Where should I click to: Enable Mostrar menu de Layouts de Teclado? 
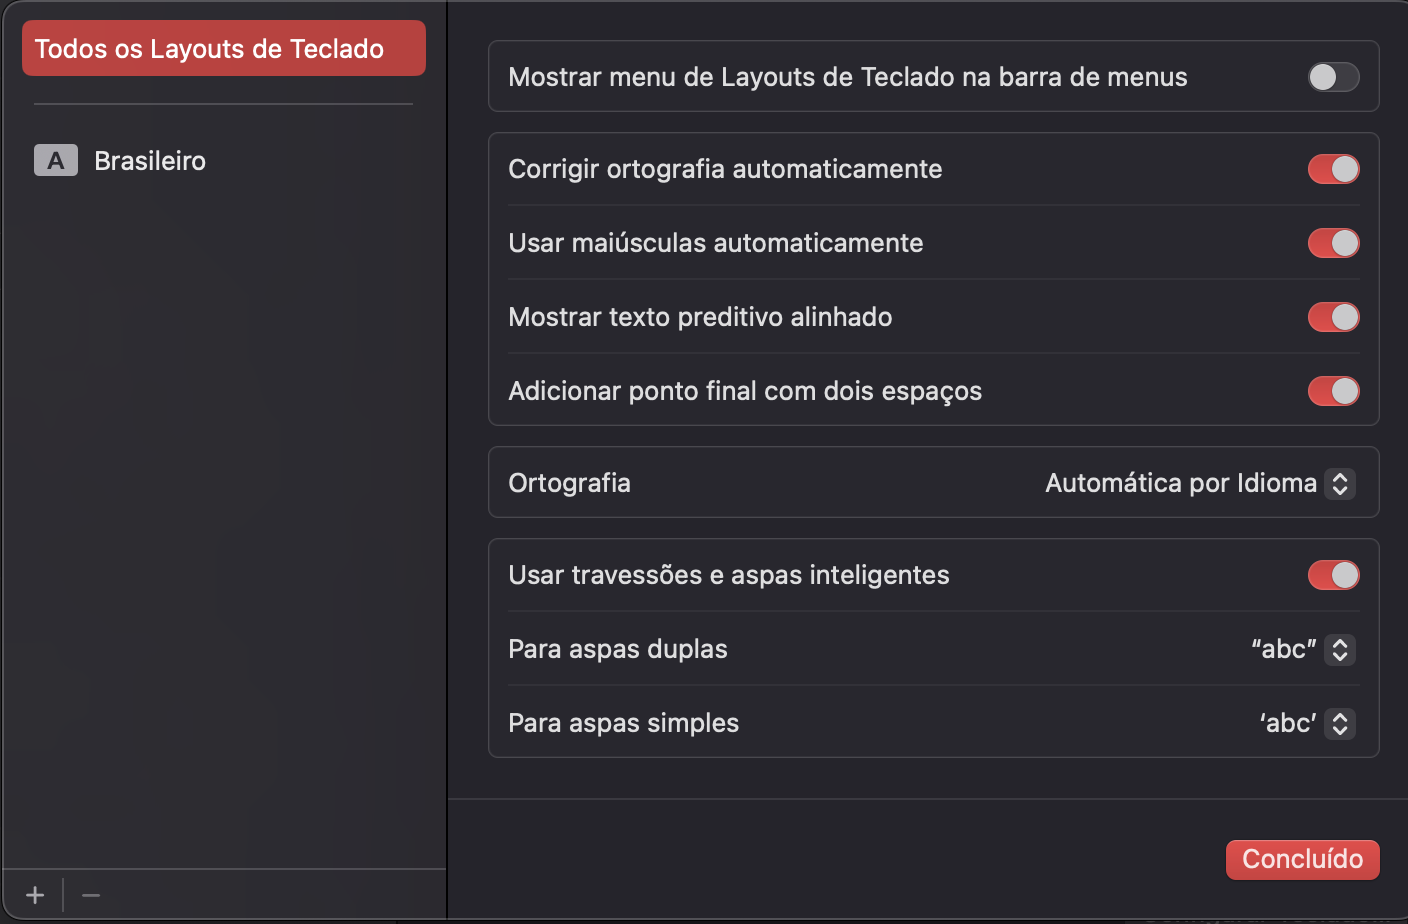coord(1333,77)
